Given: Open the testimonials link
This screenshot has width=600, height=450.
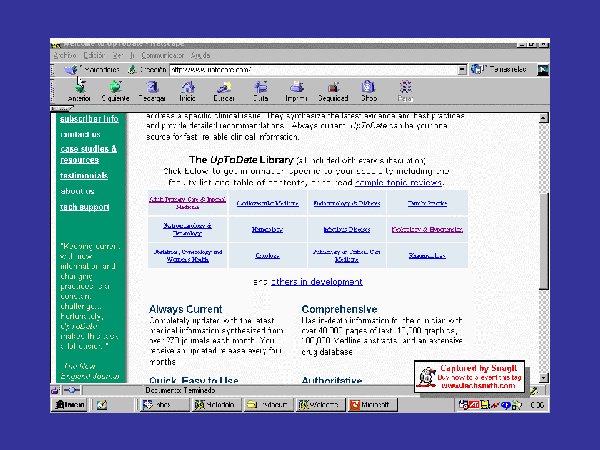Looking at the screenshot, I should click(x=84, y=176).
